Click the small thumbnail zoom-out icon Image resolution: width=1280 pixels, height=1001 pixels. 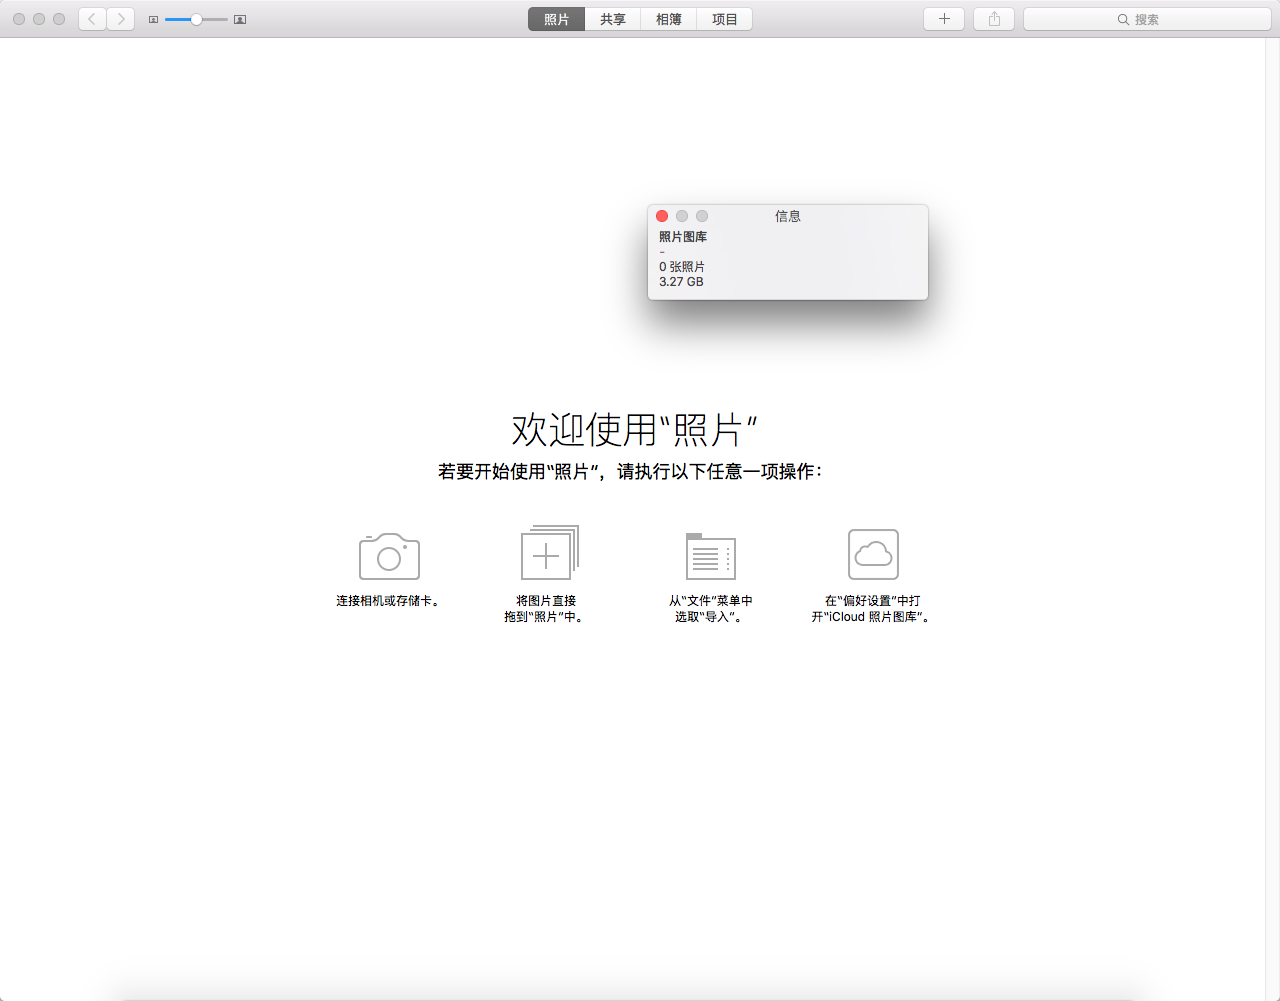(153, 20)
